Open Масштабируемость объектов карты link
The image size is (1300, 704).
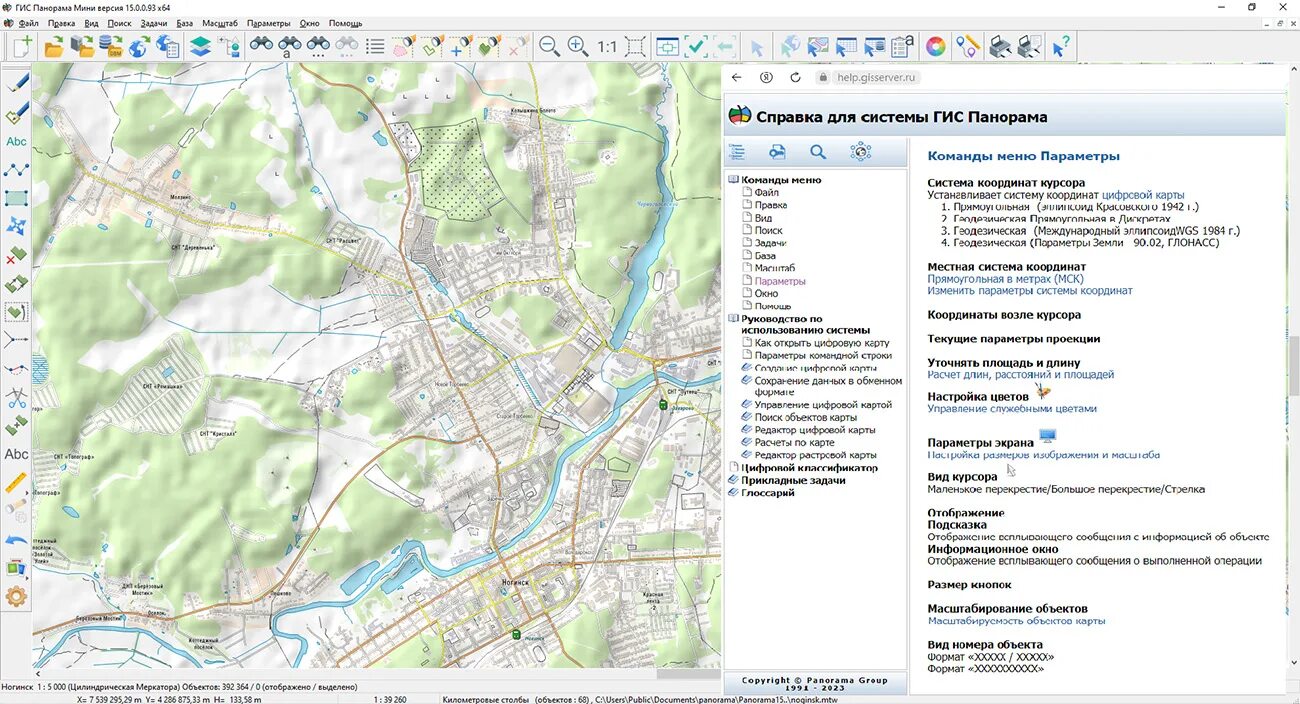[x=1016, y=621]
